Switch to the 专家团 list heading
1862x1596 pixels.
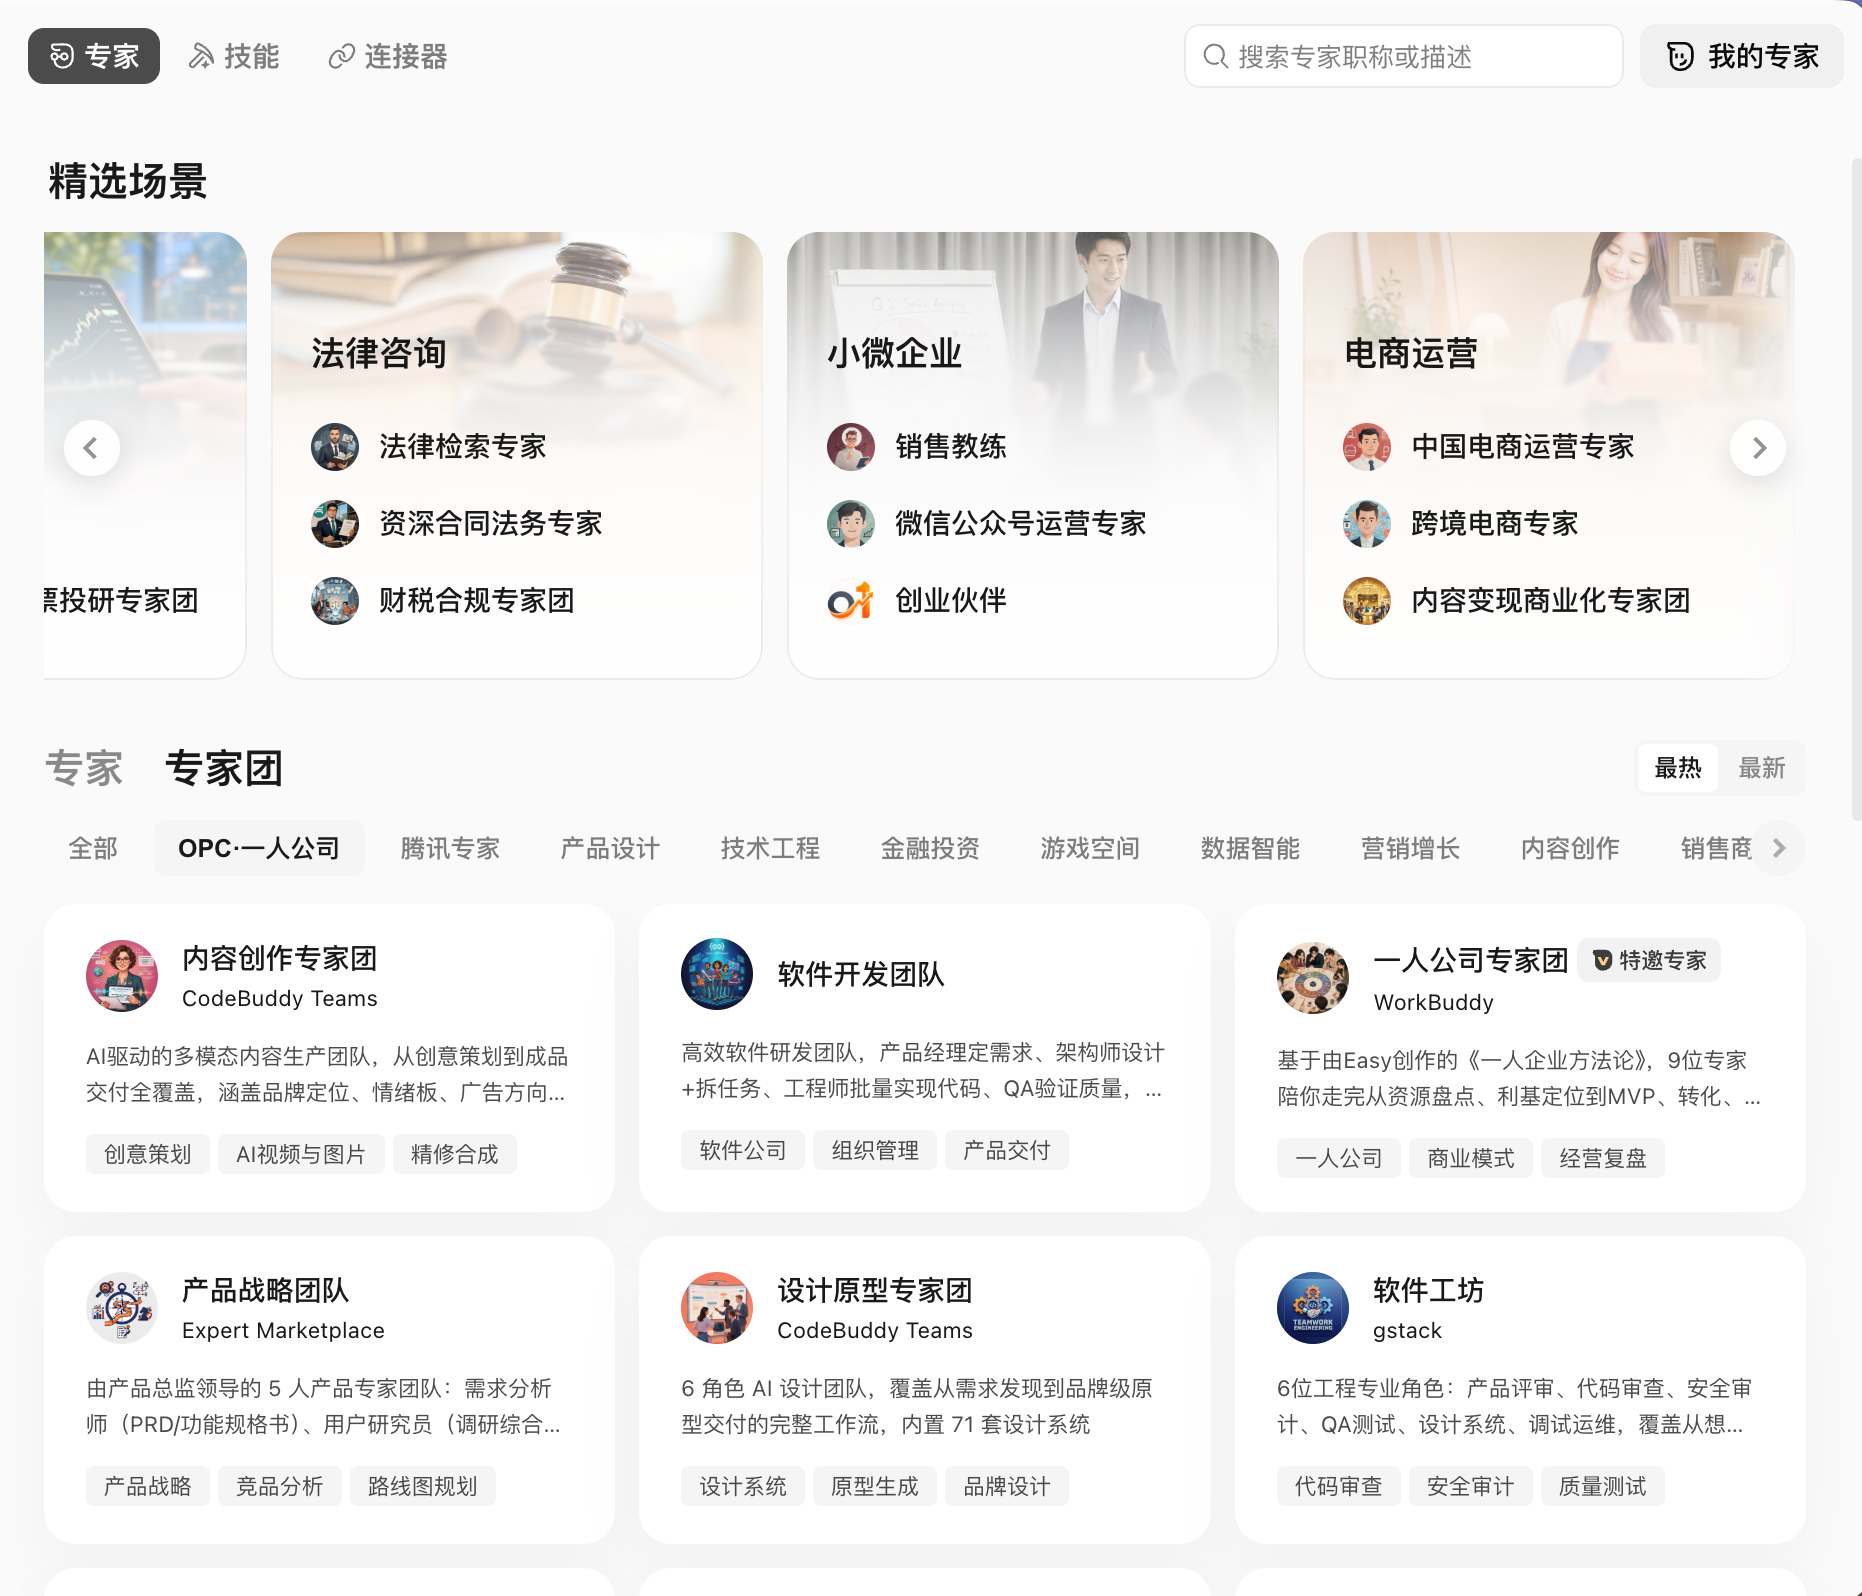[x=224, y=768]
